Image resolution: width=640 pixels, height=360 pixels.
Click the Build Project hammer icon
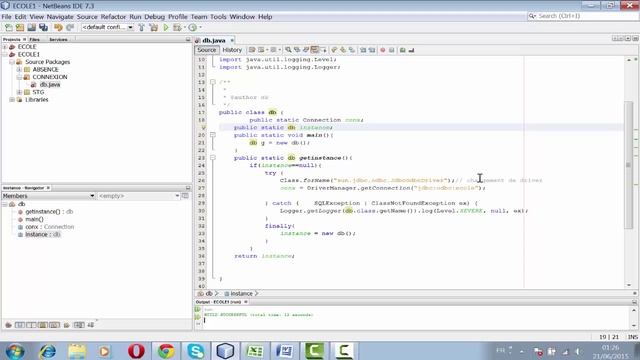tap(141, 27)
